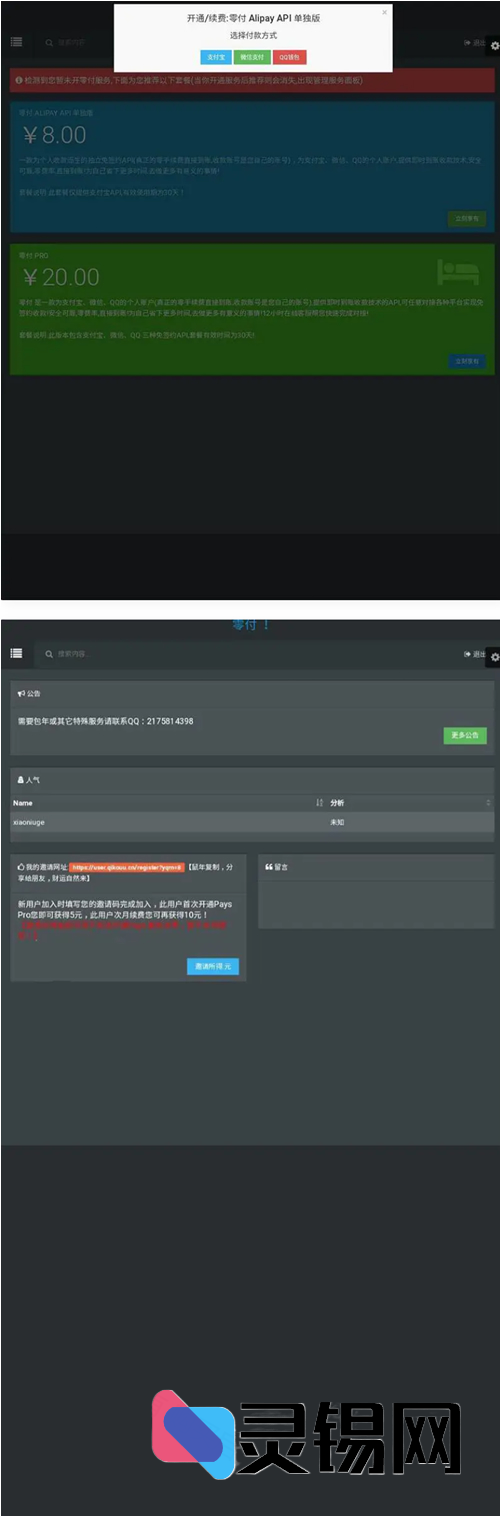This screenshot has width=500, height=1516.
Task: Click the orange invite registration URL
Action: (x=127, y=867)
